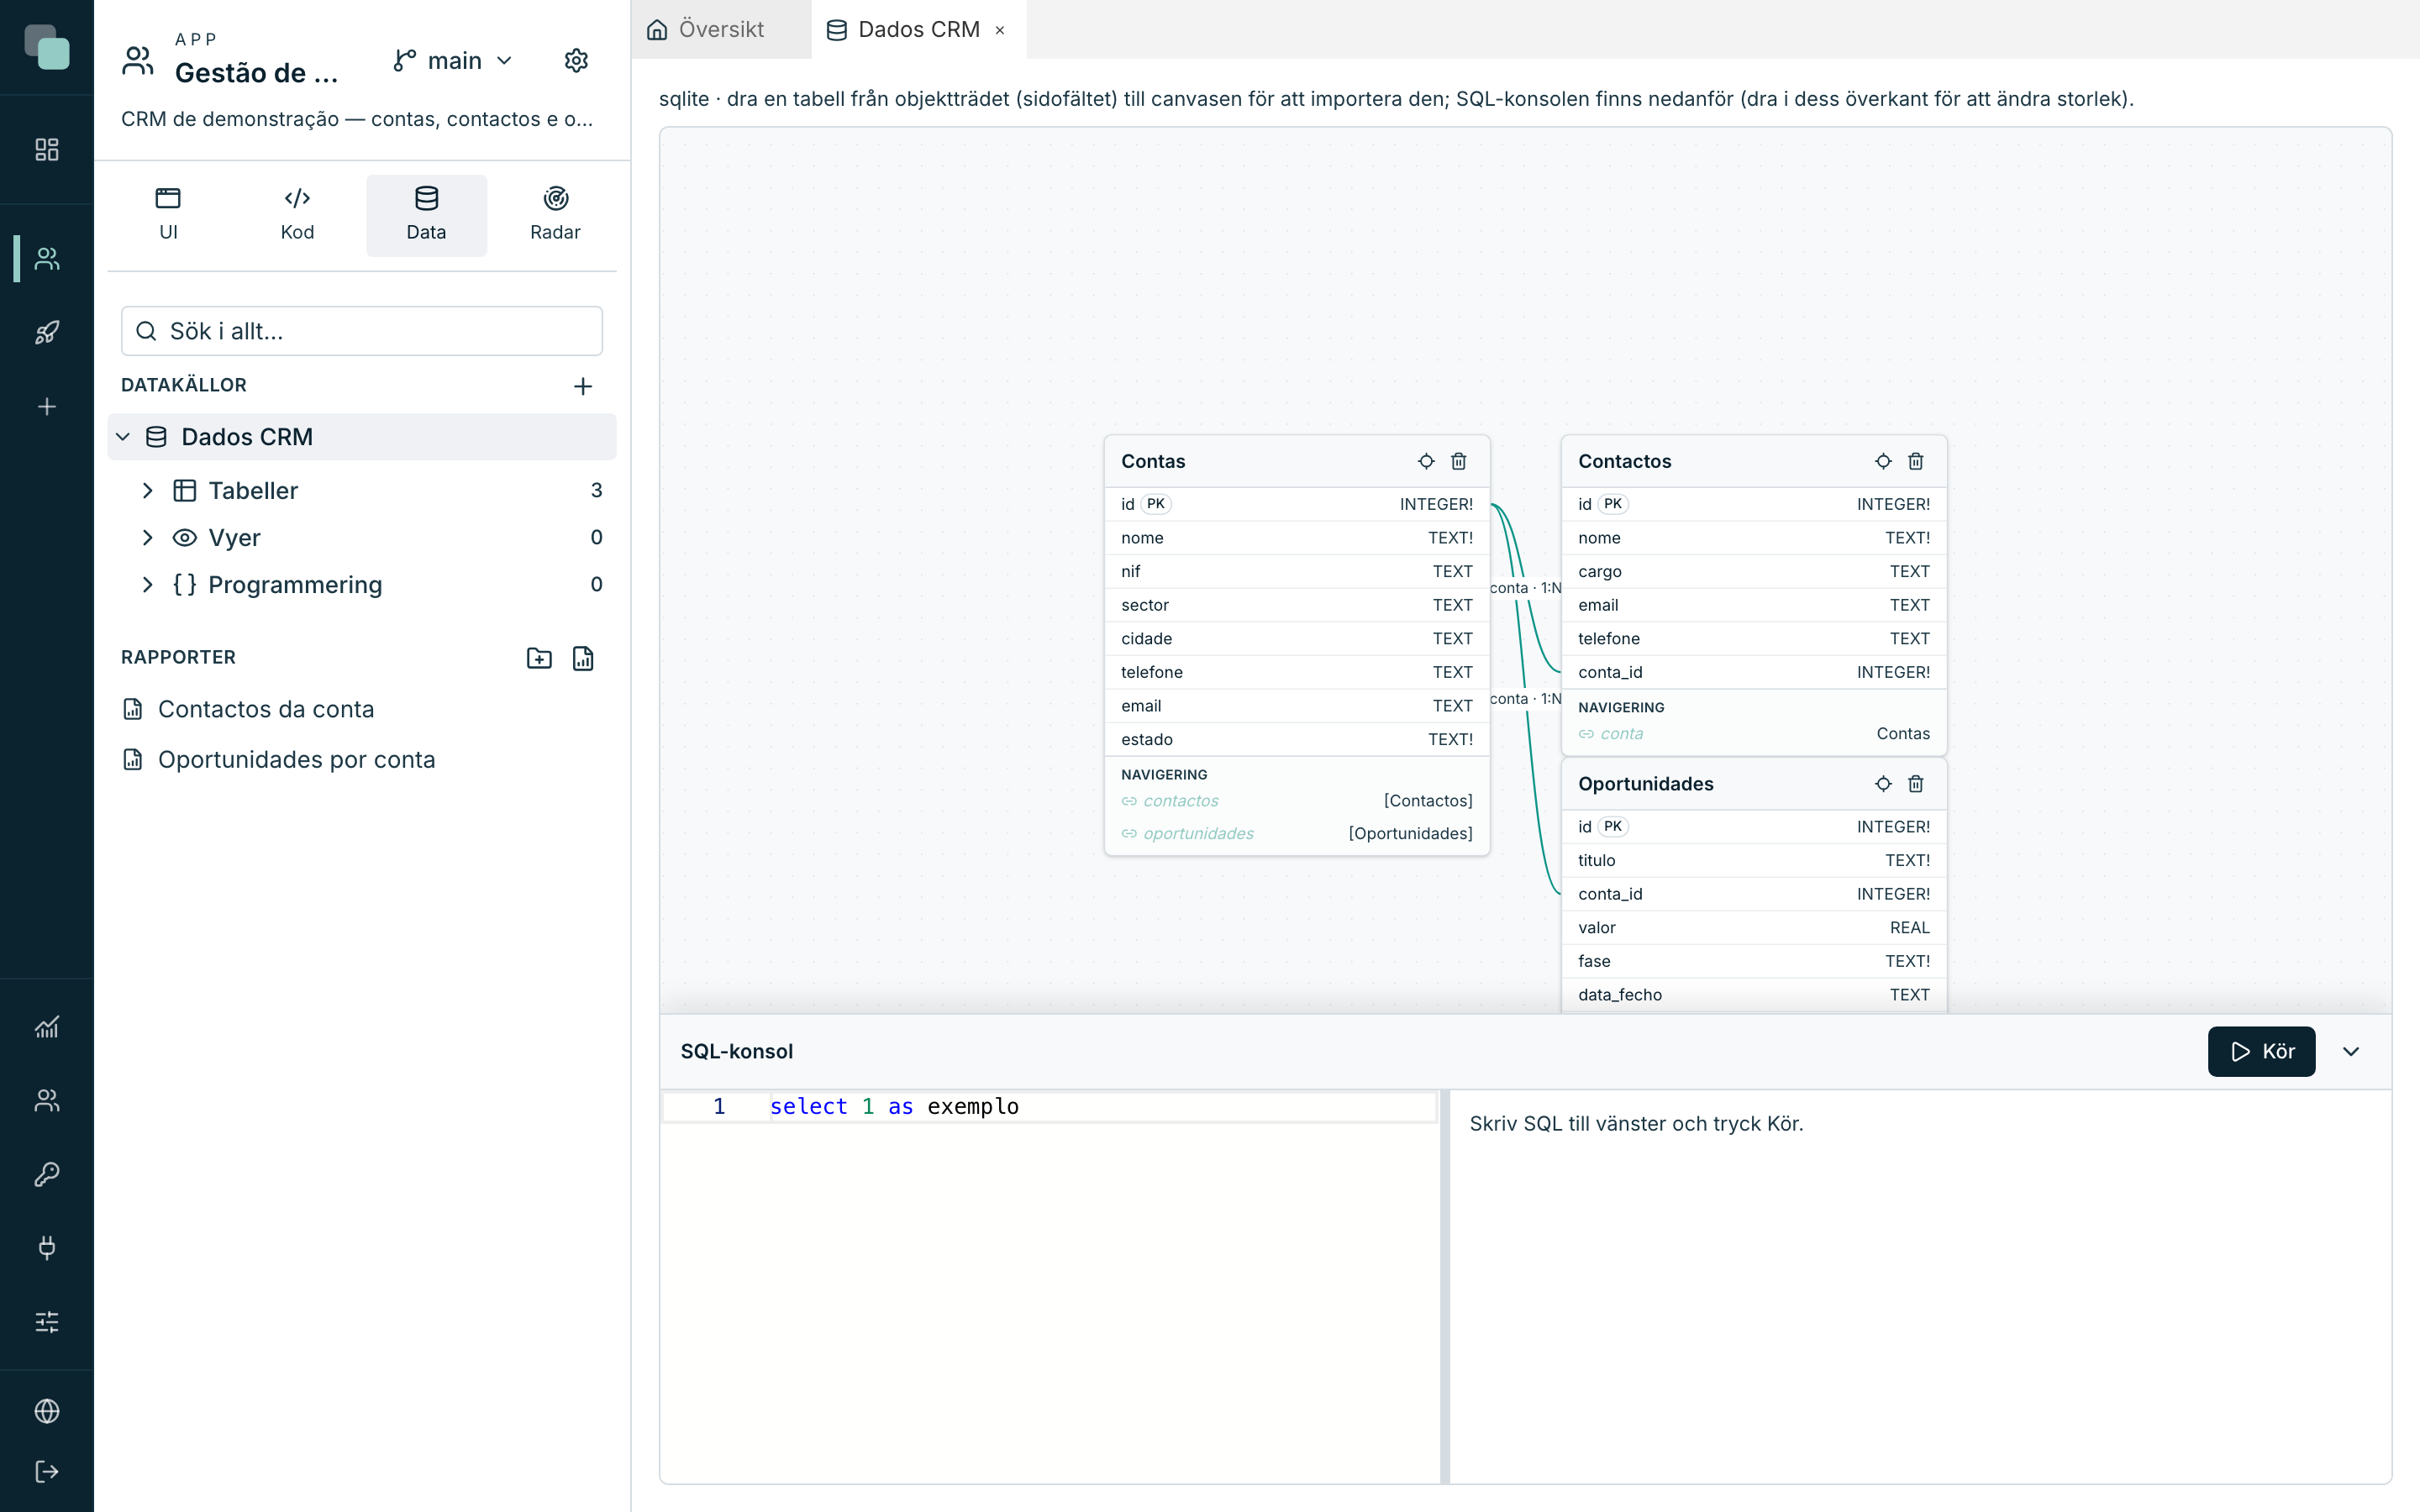
Task: Collapse the Dados CRM data source
Action: [x=123, y=437]
